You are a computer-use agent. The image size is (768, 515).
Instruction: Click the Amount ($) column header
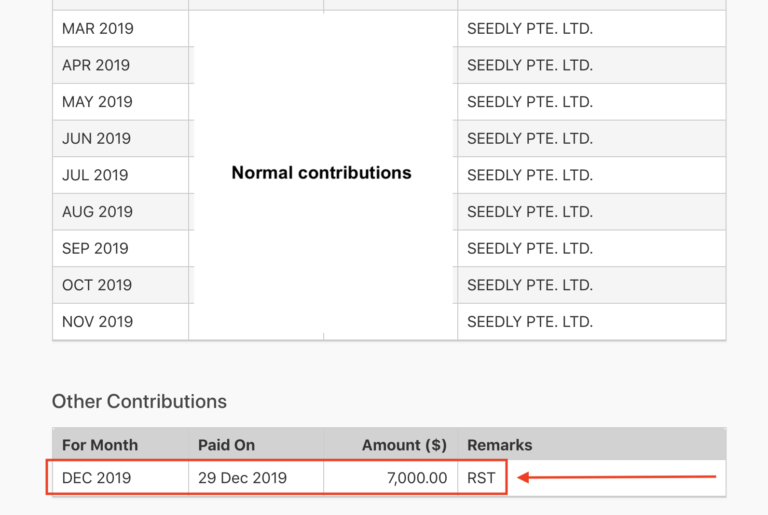(x=404, y=445)
